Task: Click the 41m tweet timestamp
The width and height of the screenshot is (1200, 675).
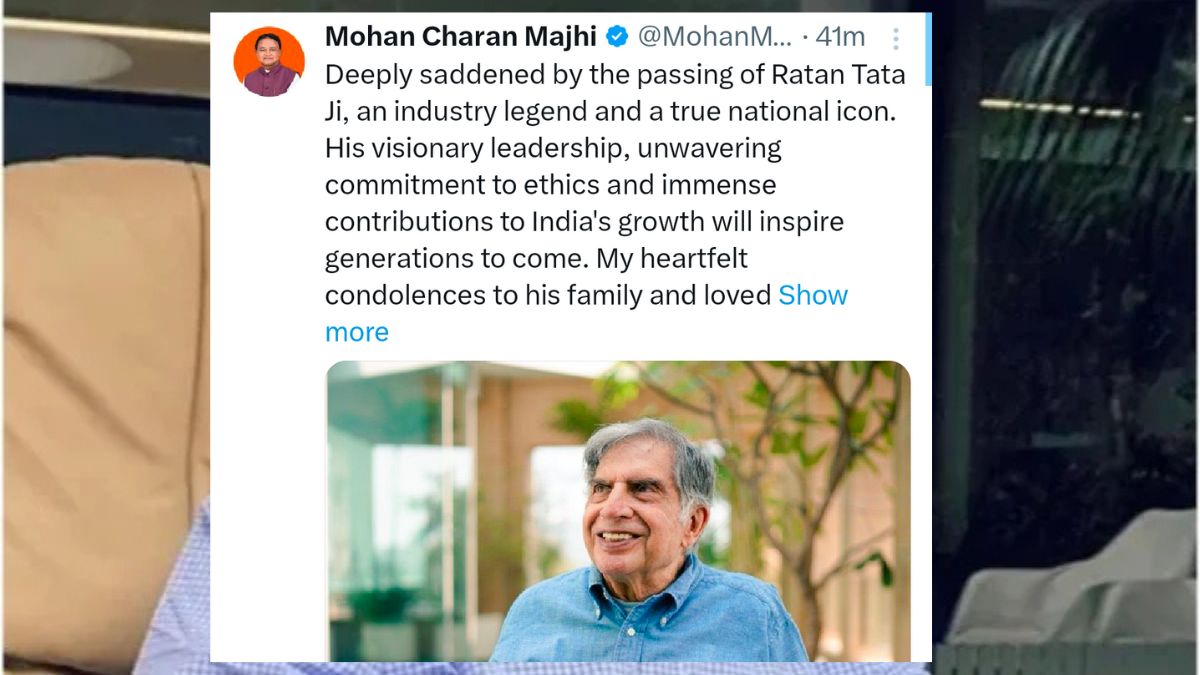Action: (840, 38)
